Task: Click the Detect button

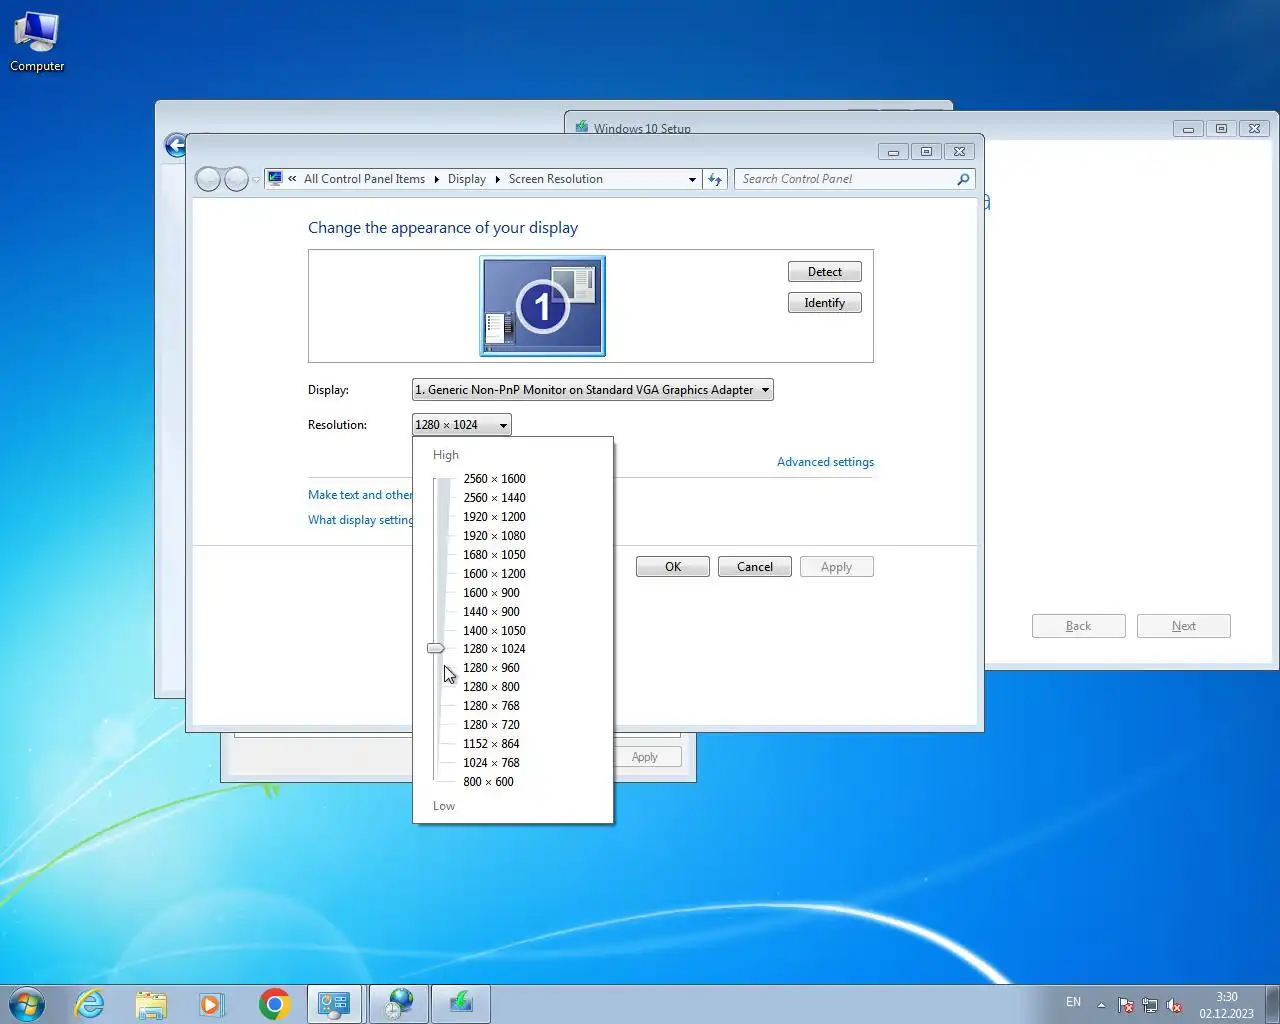Action: [824, 272]
